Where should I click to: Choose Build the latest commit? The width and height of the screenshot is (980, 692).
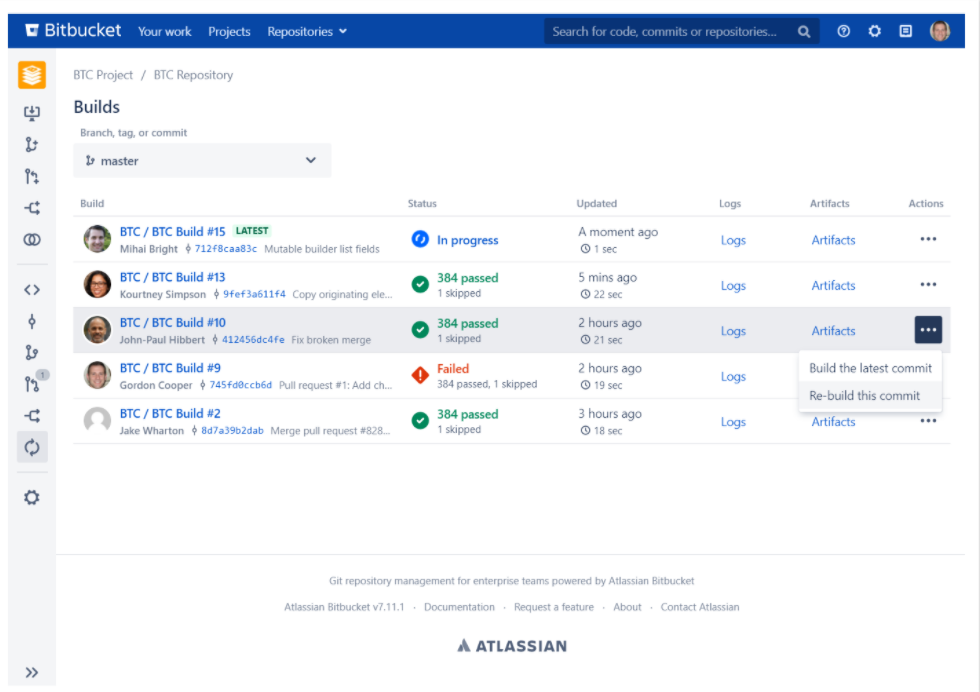pos(870,368)
